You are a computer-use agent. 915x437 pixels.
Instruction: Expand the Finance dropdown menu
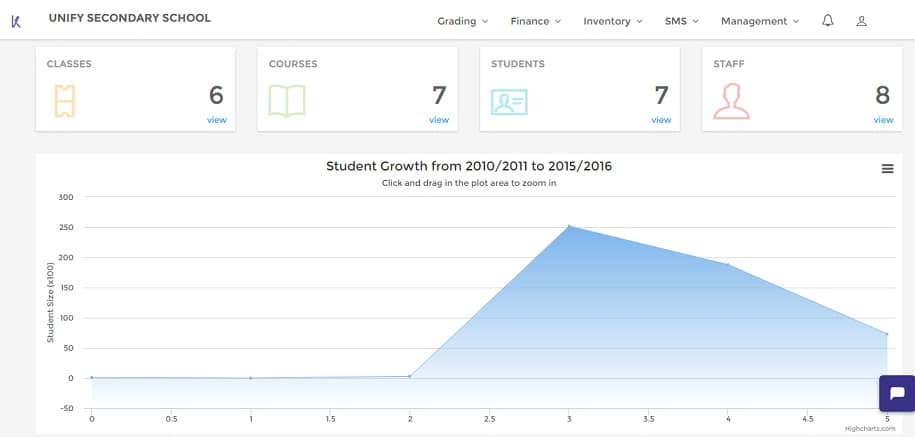coord(535,21)
